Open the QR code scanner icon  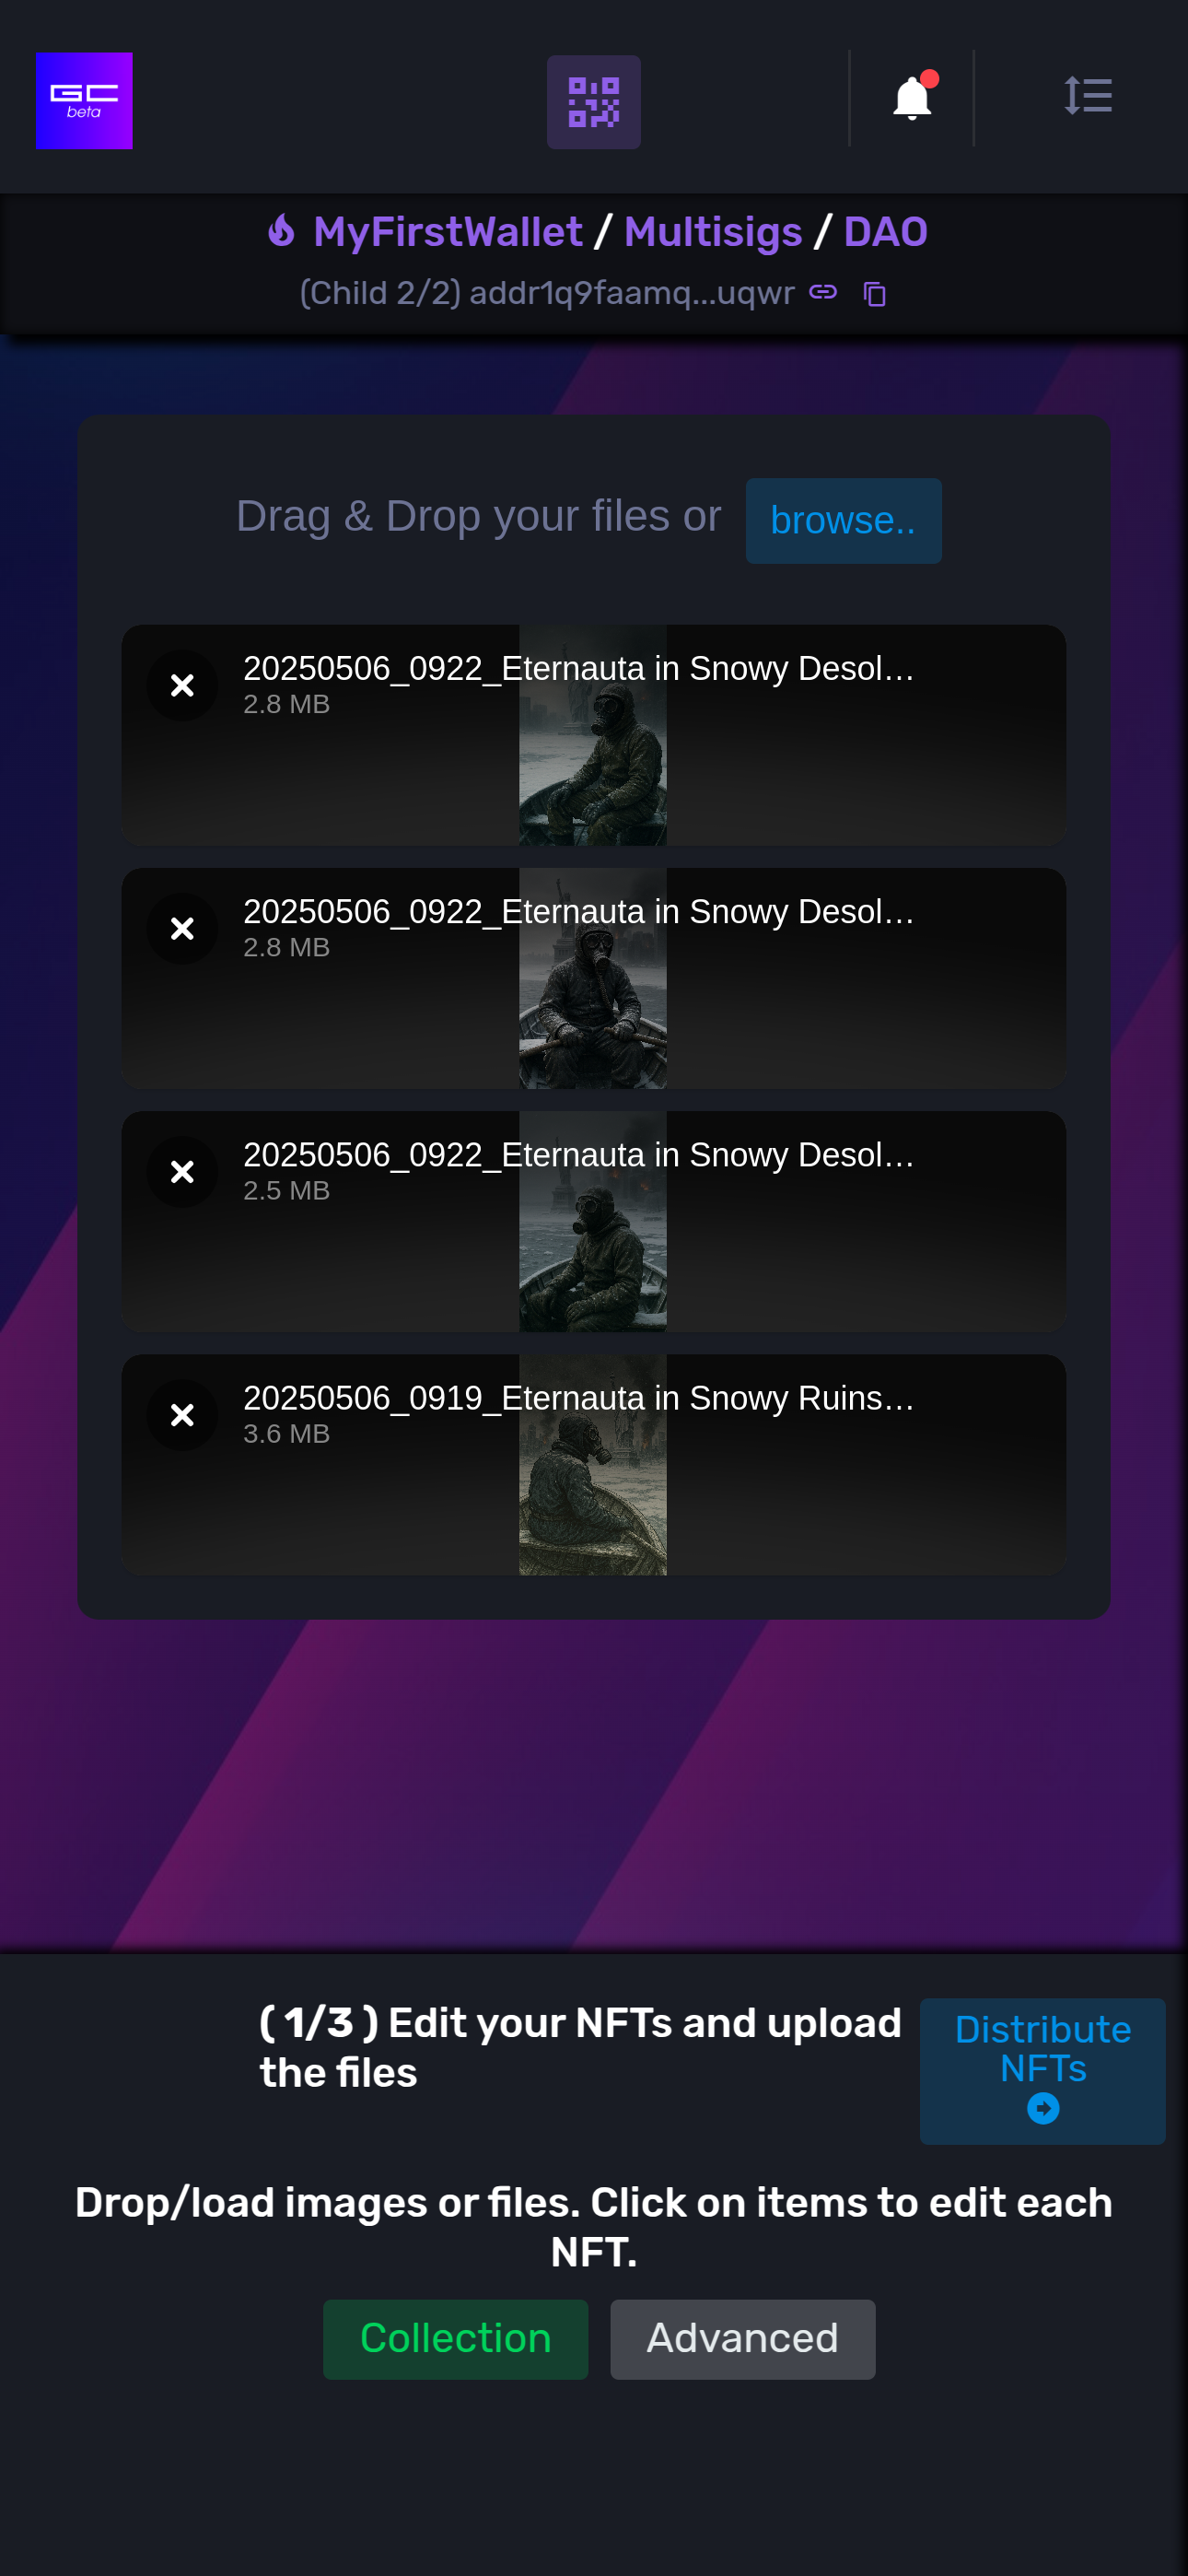click(593, 102)
